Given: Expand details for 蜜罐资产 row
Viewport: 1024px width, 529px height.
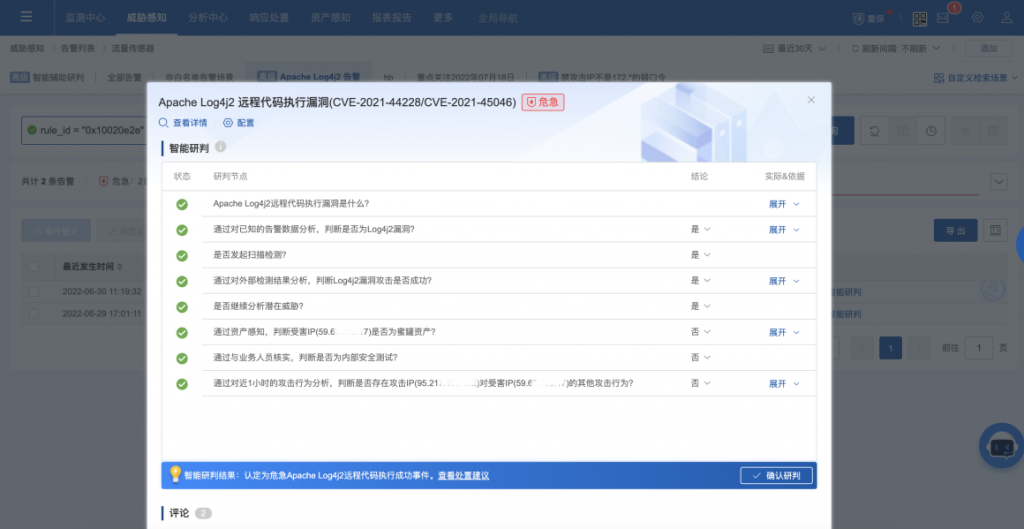Looking at the screenshot, I should pyautogui.click(x=784, y=332).
